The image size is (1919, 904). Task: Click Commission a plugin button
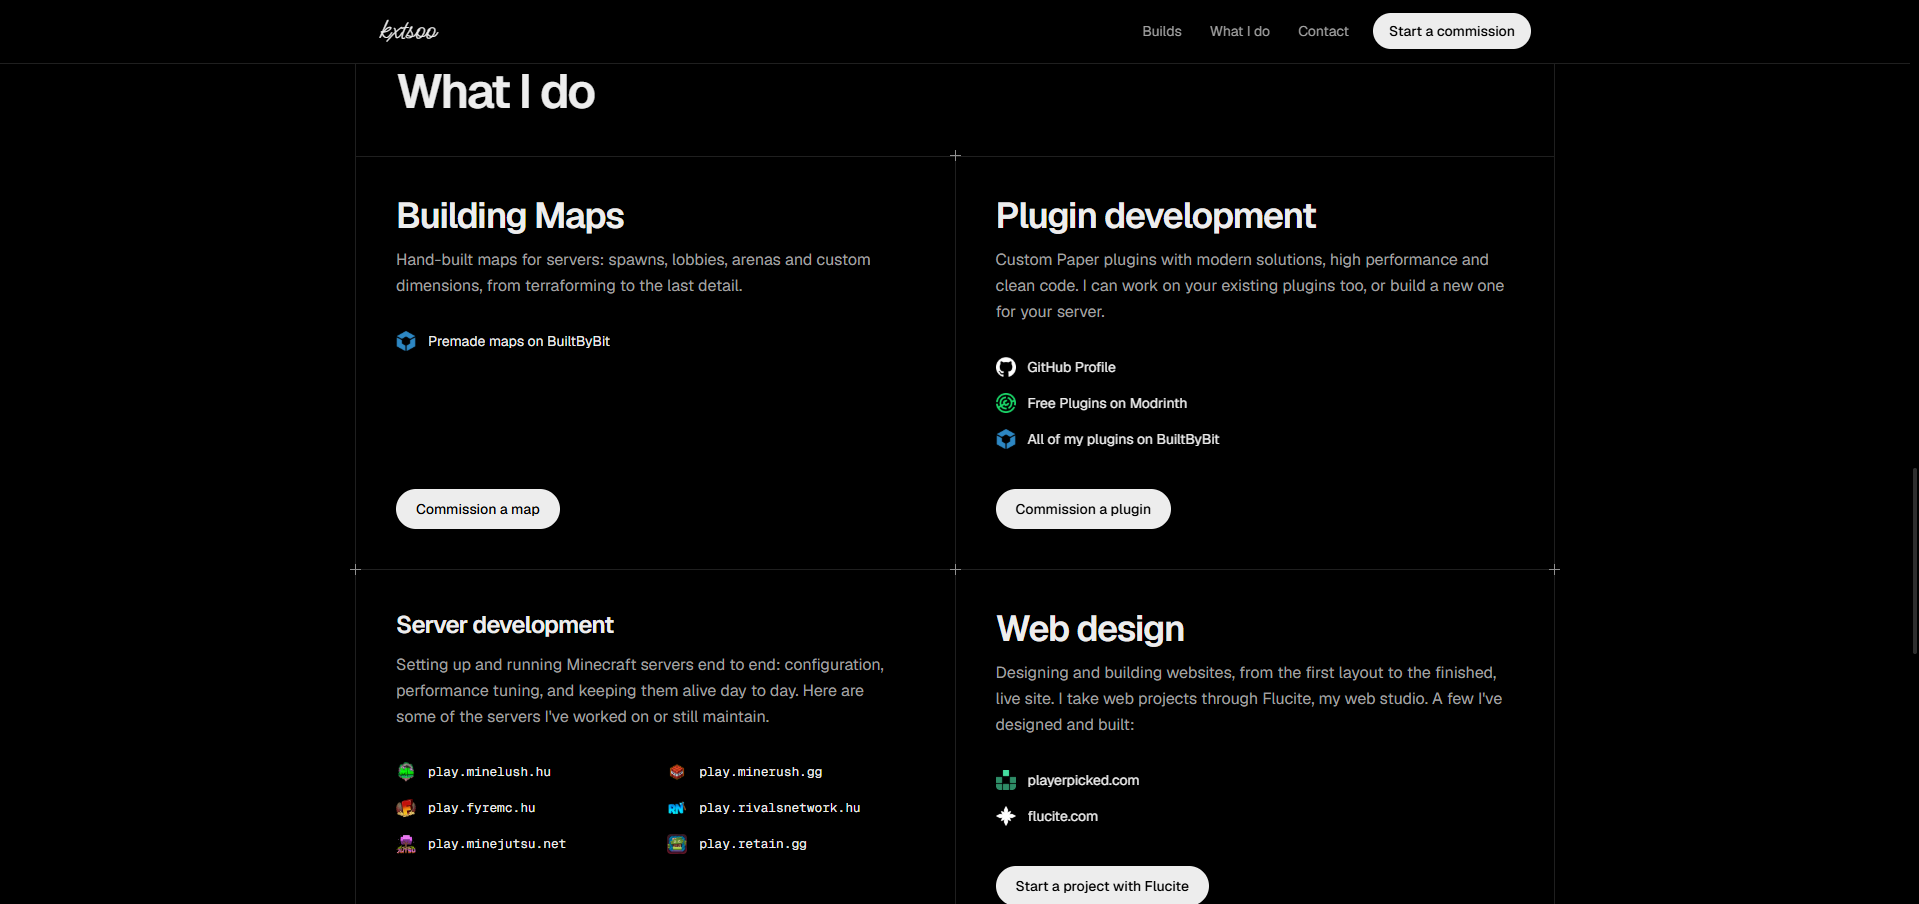click(1083, 509)
